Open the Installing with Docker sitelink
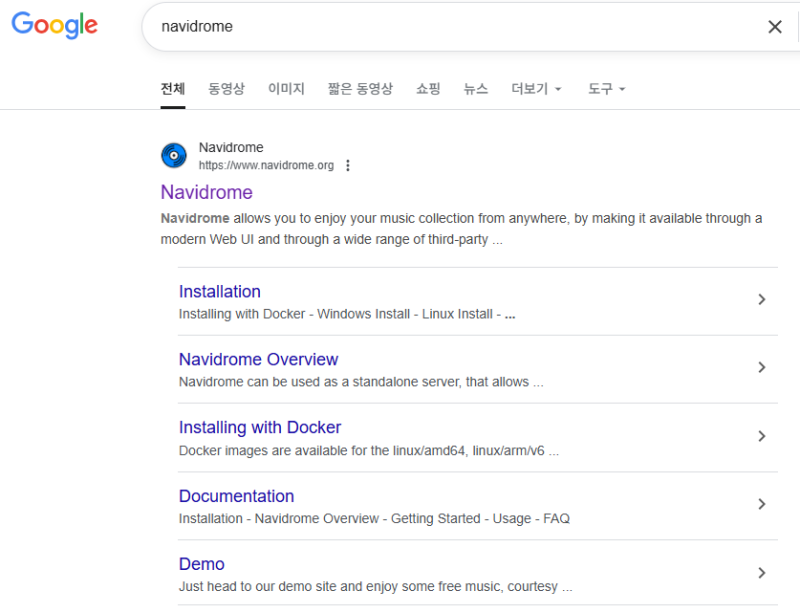Screen dimensions: 800x613 pos(260,427)
